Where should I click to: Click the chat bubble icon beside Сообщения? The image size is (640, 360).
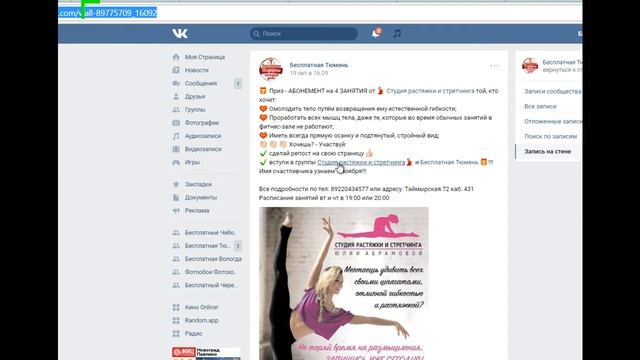pos(176,83)
